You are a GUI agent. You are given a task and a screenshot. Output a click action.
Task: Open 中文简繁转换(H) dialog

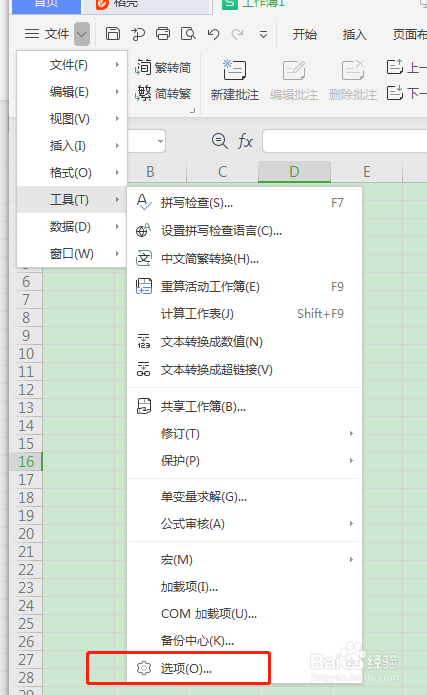coord(245,258)
